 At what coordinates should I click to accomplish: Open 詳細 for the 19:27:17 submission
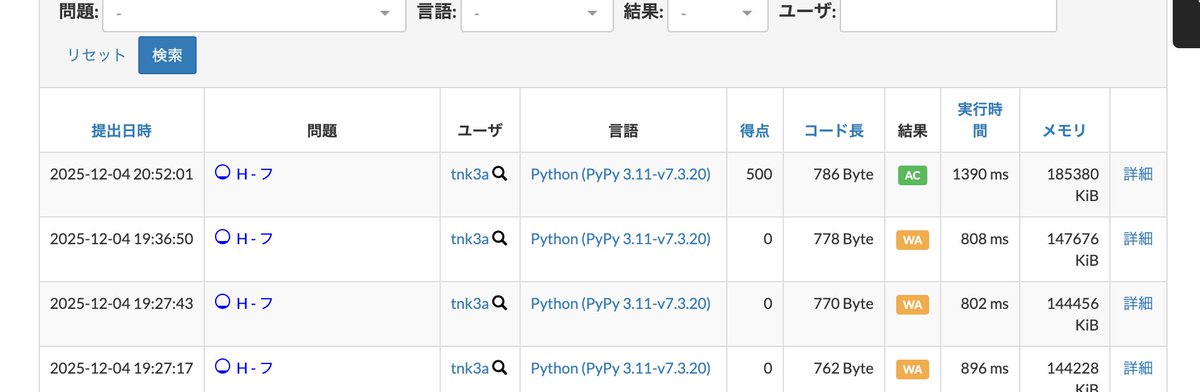(1138, 368)
